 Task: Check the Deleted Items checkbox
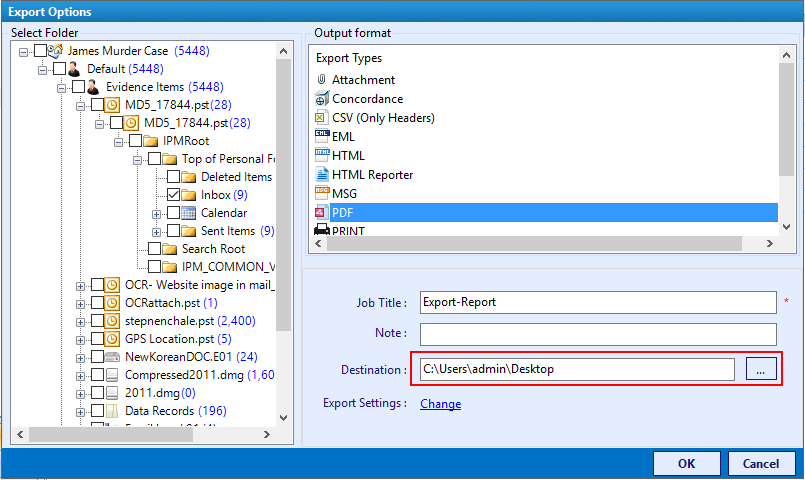point(174,177)
